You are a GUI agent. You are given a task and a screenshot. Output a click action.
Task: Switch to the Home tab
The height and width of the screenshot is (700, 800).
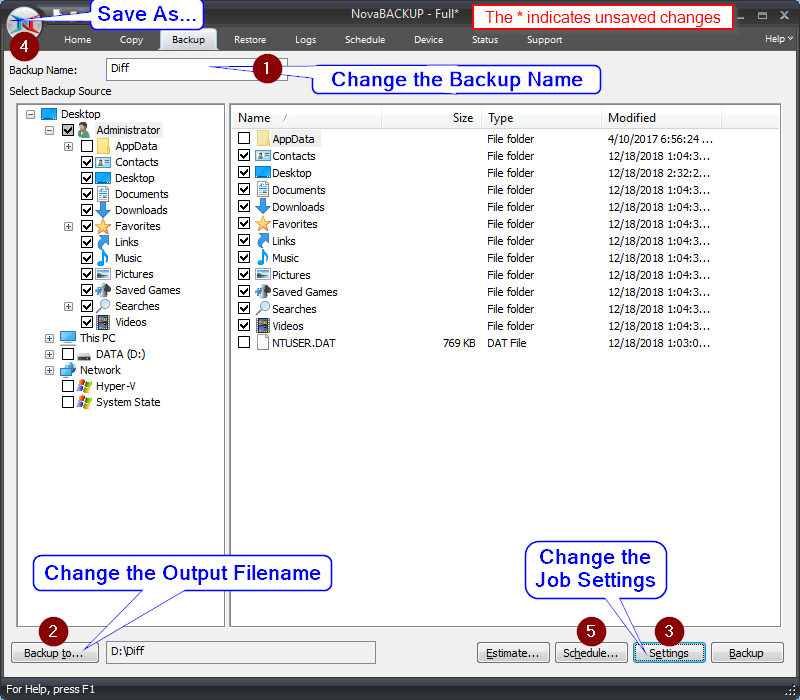click(x=78, y=39)
